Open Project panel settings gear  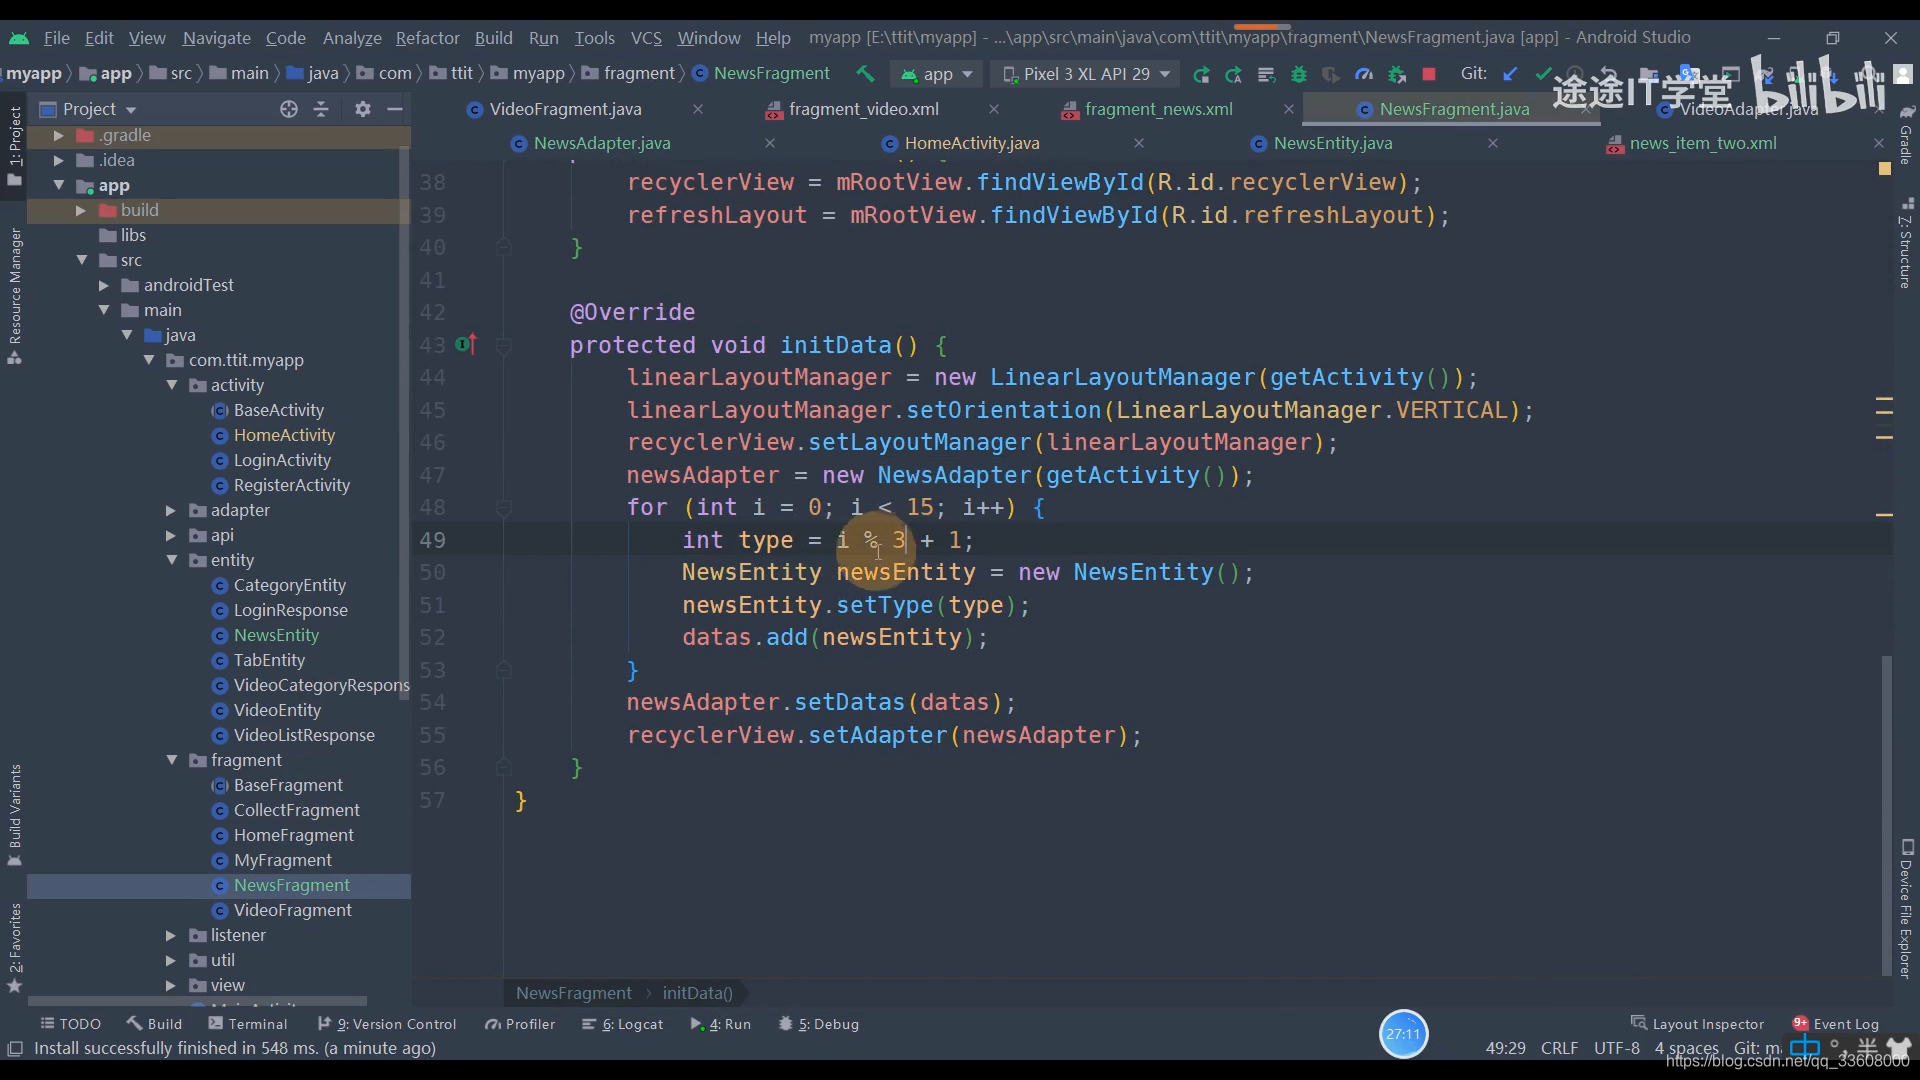[x=362, y=109]
